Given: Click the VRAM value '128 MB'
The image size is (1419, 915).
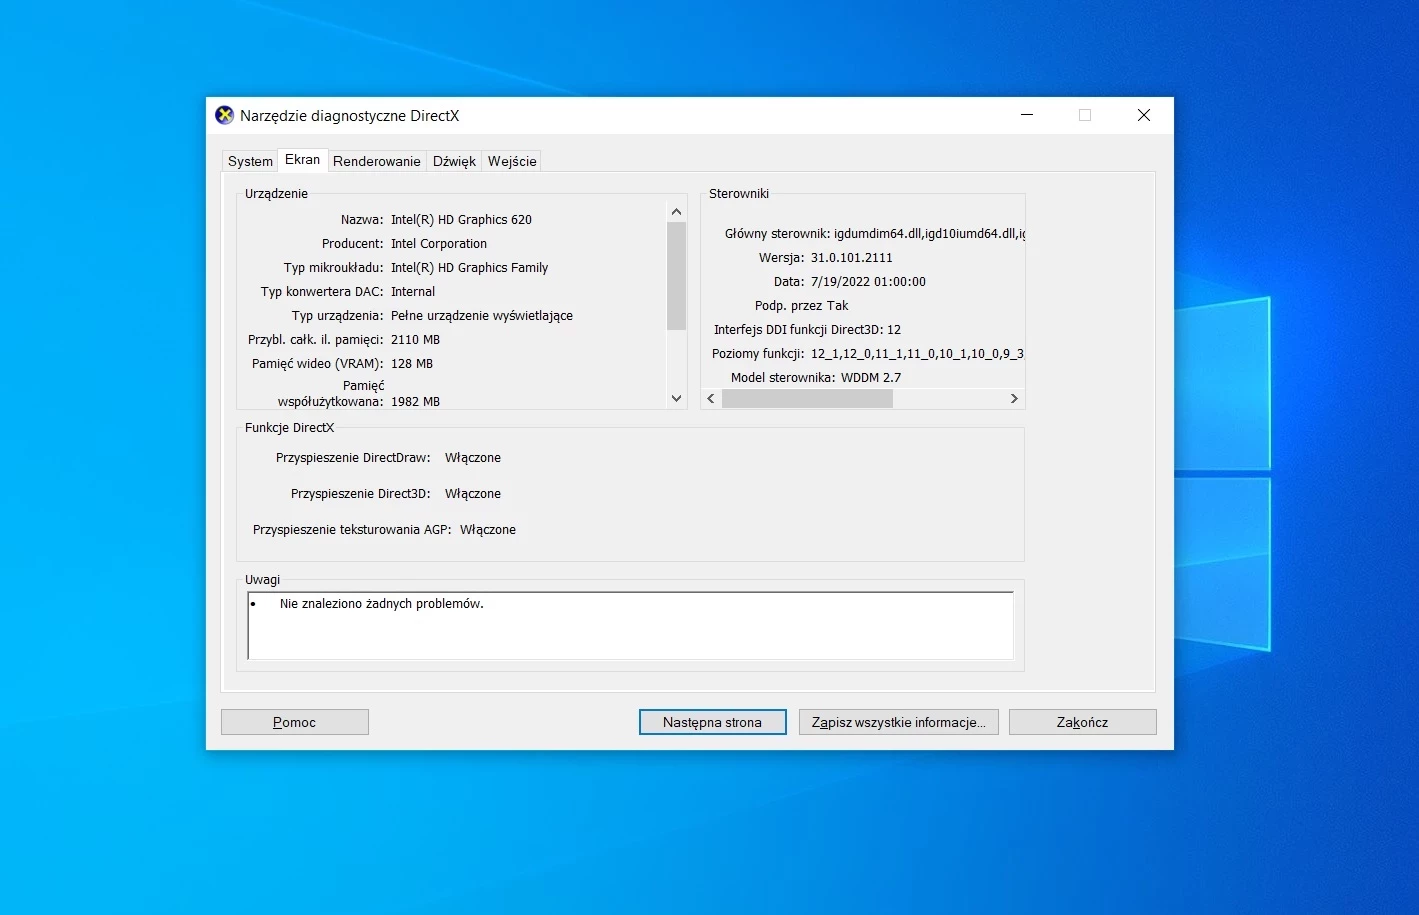Looking at the screenshot, I should point(412,363).
